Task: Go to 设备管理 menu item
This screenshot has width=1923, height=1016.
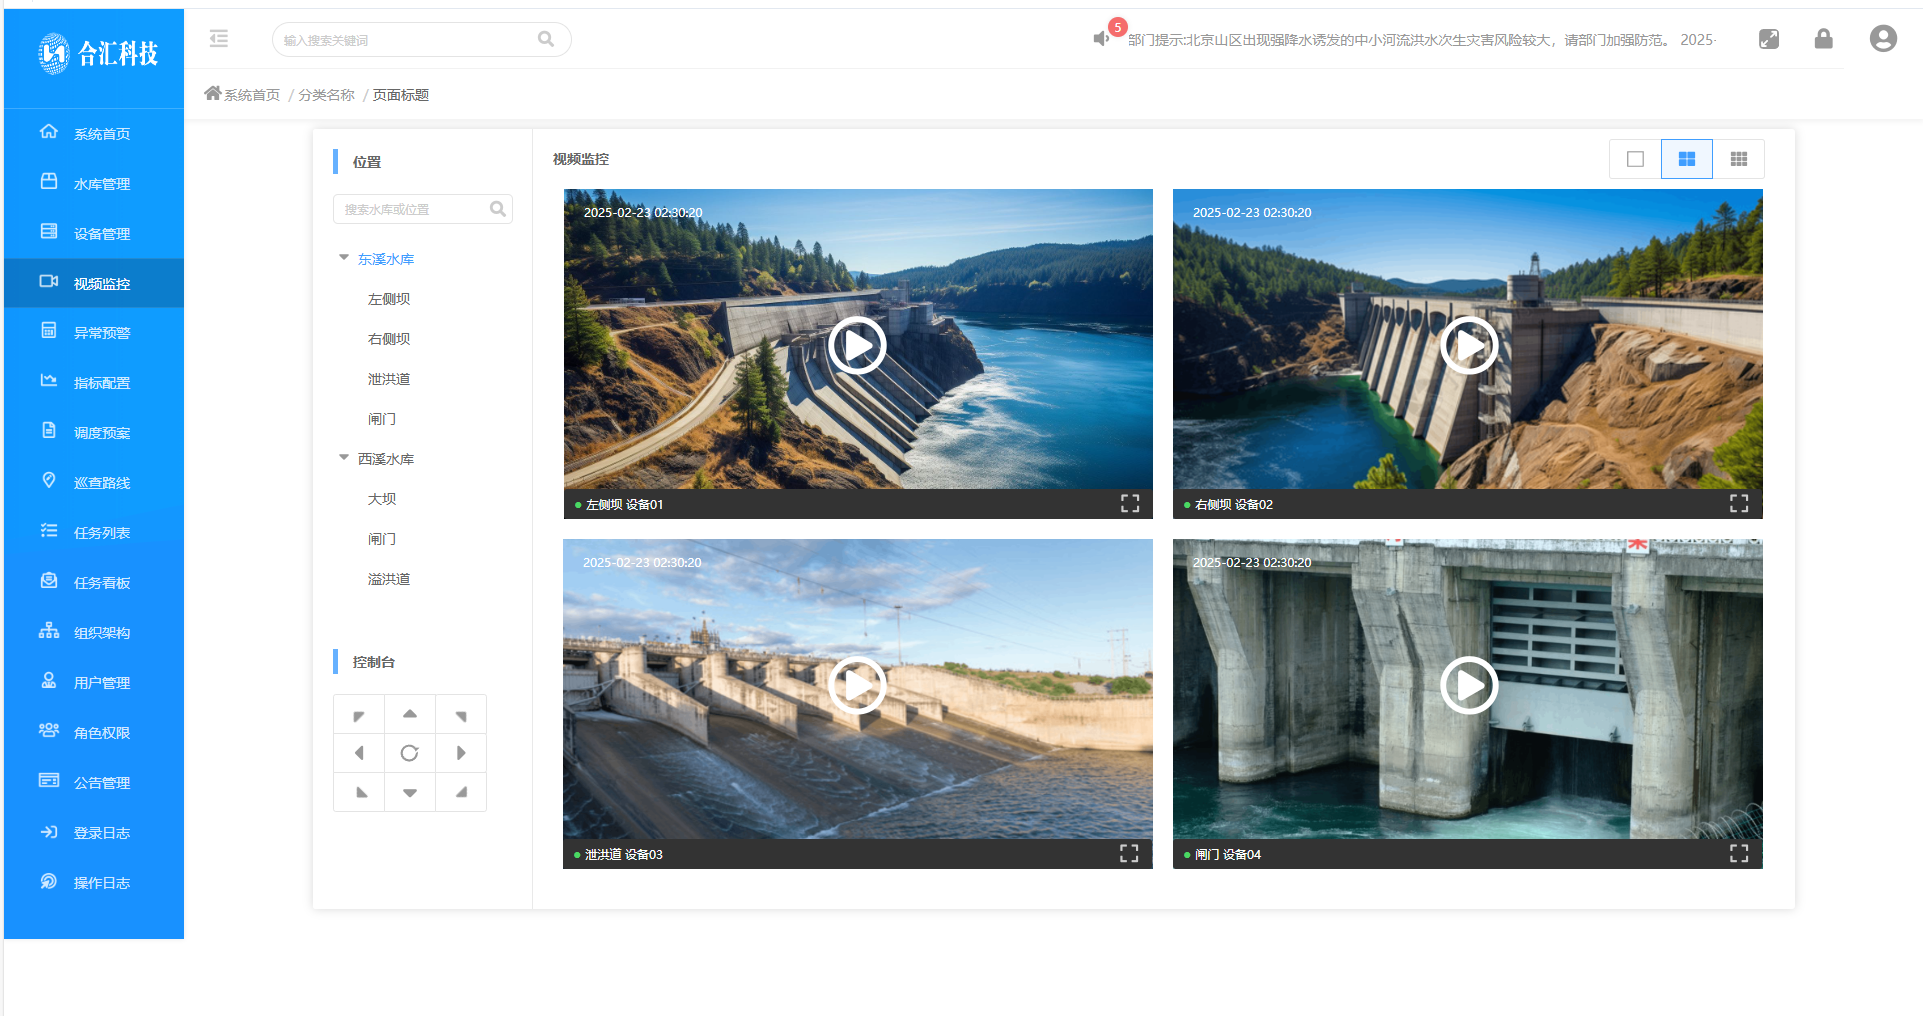Action: 102,234
